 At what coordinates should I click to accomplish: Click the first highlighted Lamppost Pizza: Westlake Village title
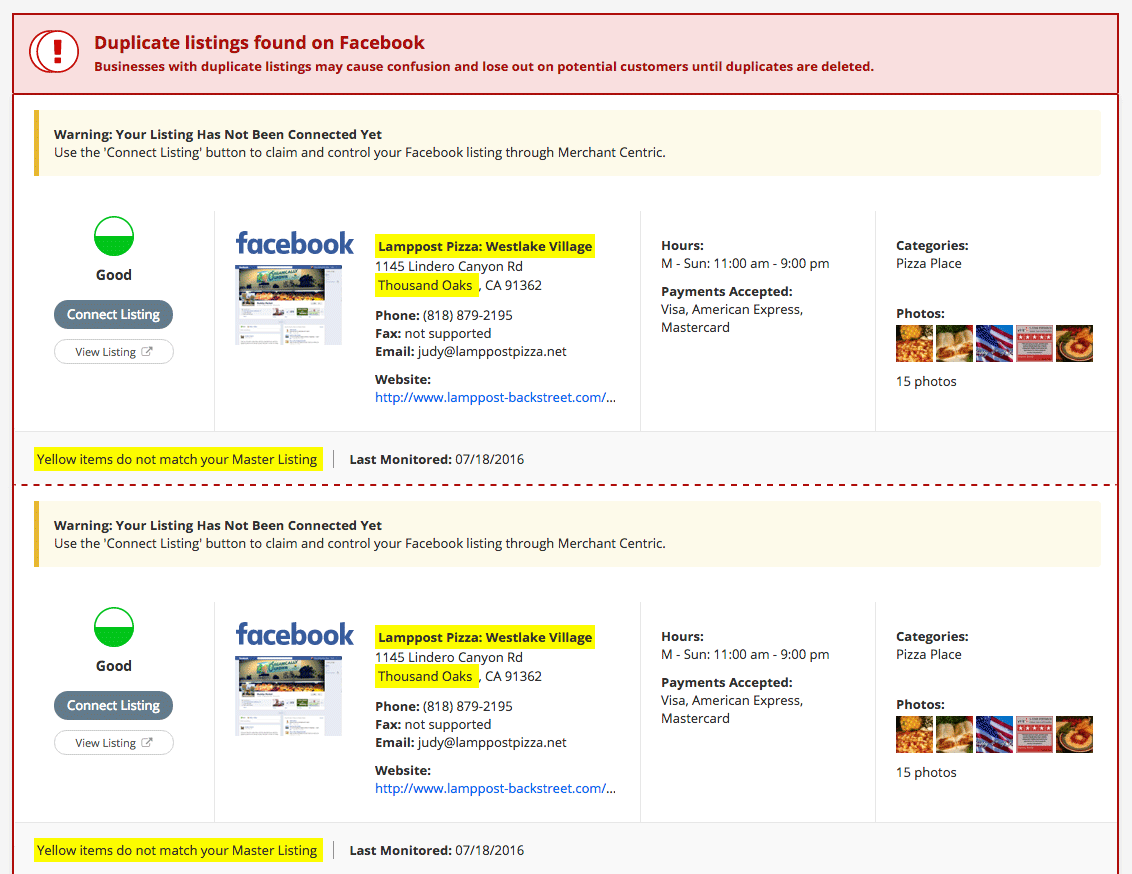[x=484, y=246]
